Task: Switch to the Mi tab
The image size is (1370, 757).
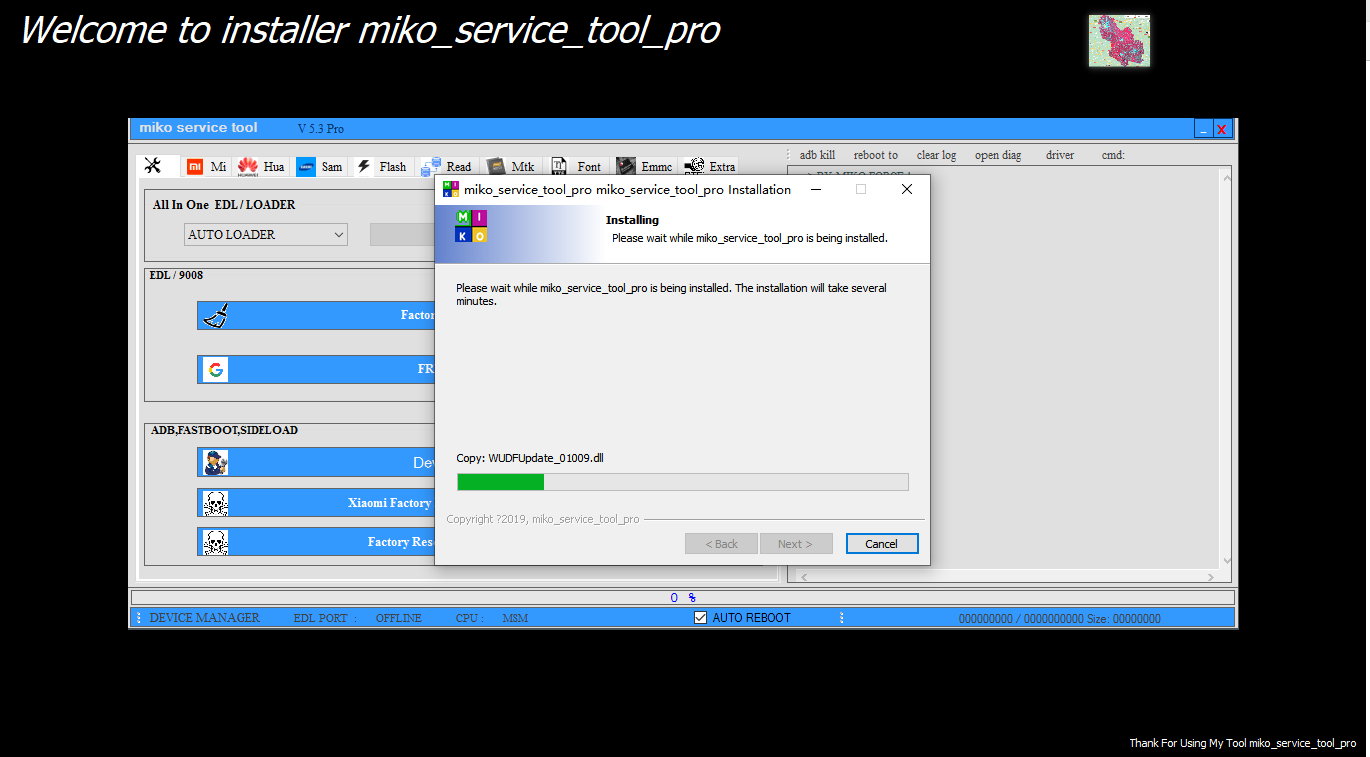Action: pos(207,167)
